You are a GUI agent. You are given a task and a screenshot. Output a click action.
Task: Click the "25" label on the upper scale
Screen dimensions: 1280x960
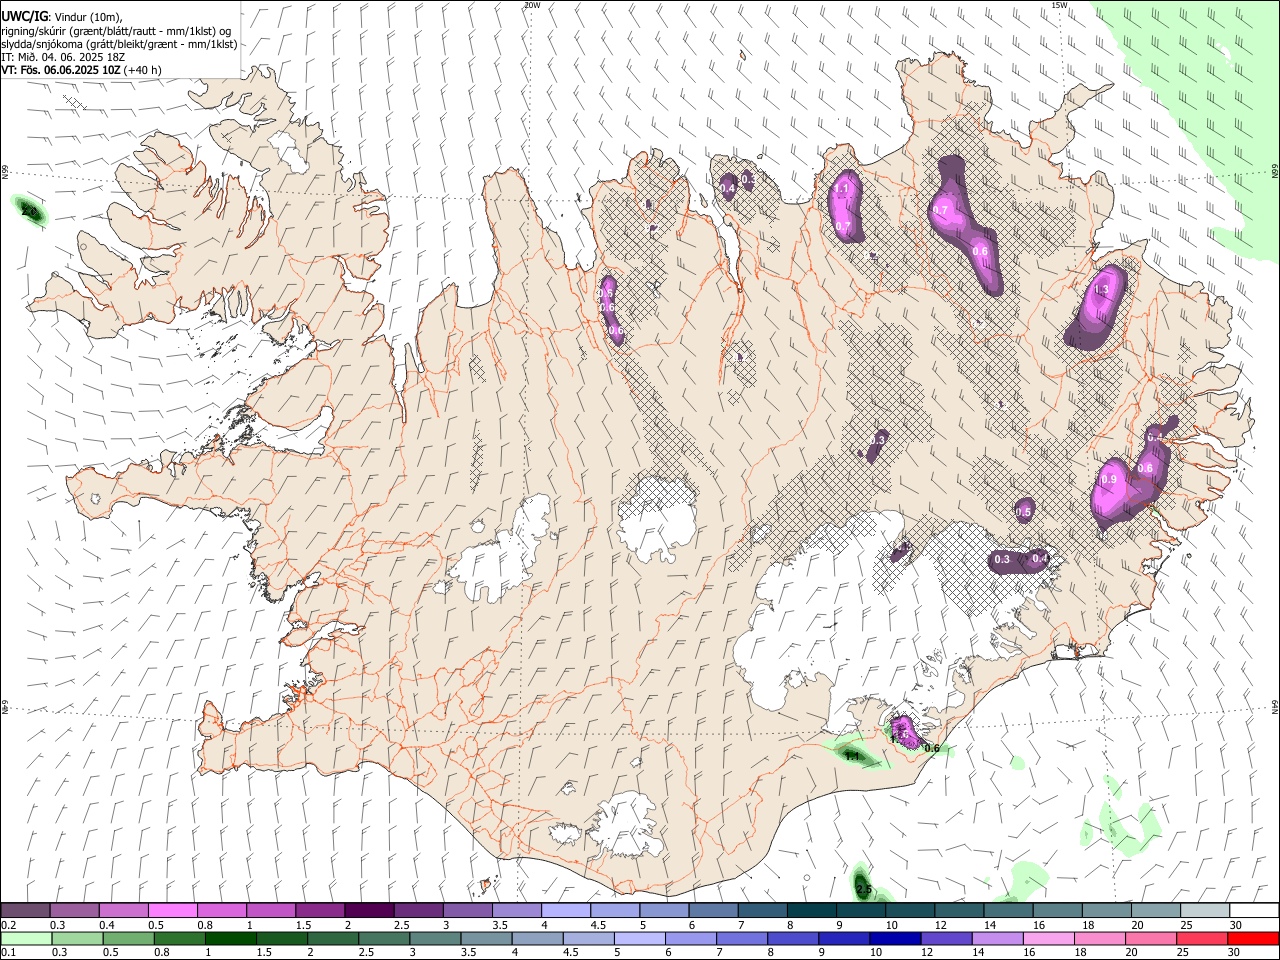[1187, 925]
